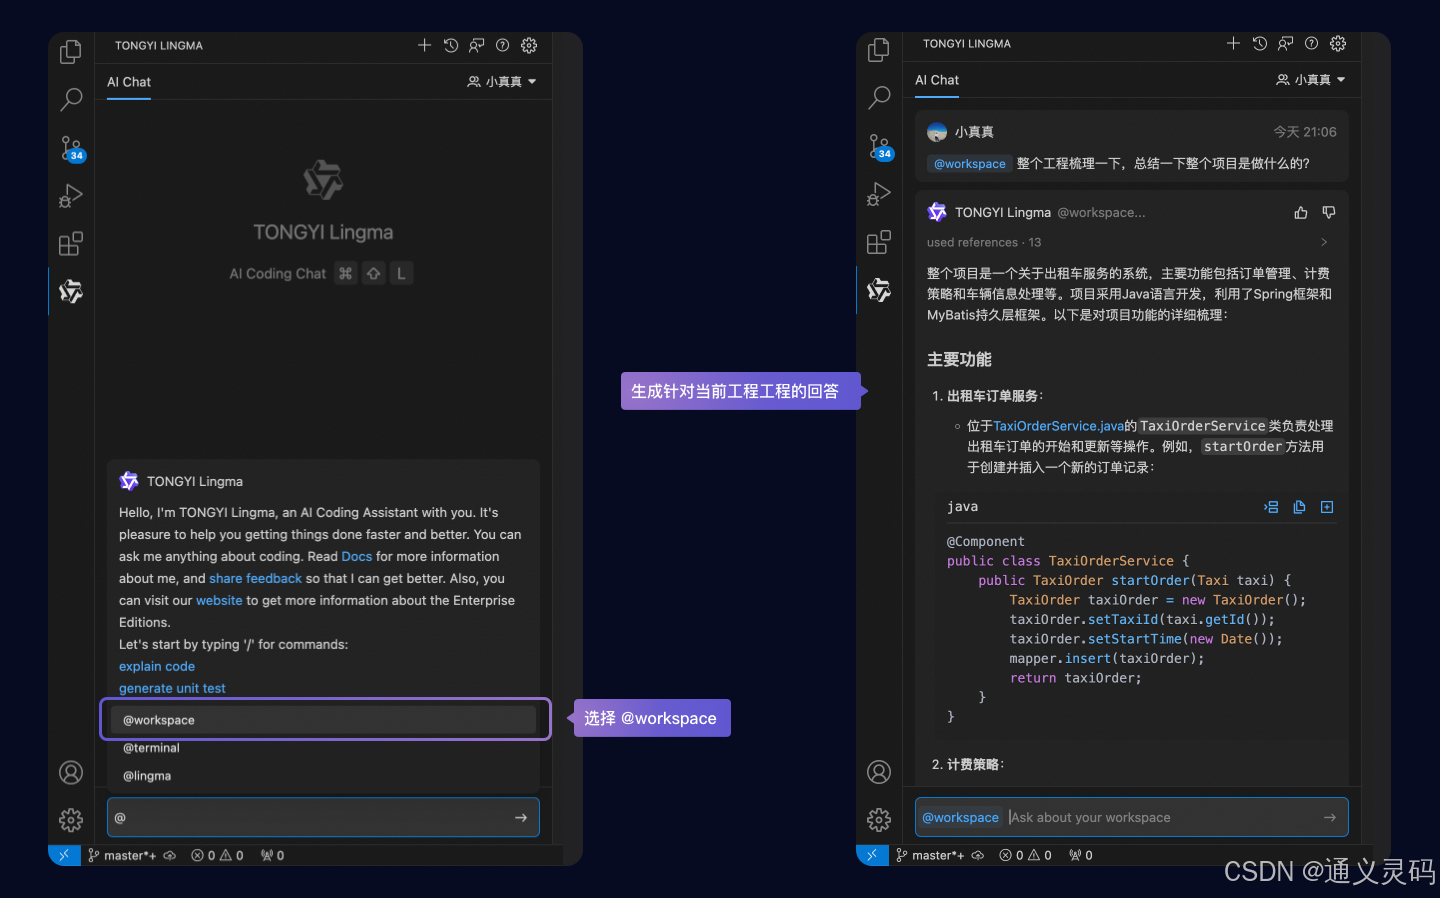This screenshot has height=898, width=1440.
Task: Open Search in the workspace answer window
Action: click(879, 97)
